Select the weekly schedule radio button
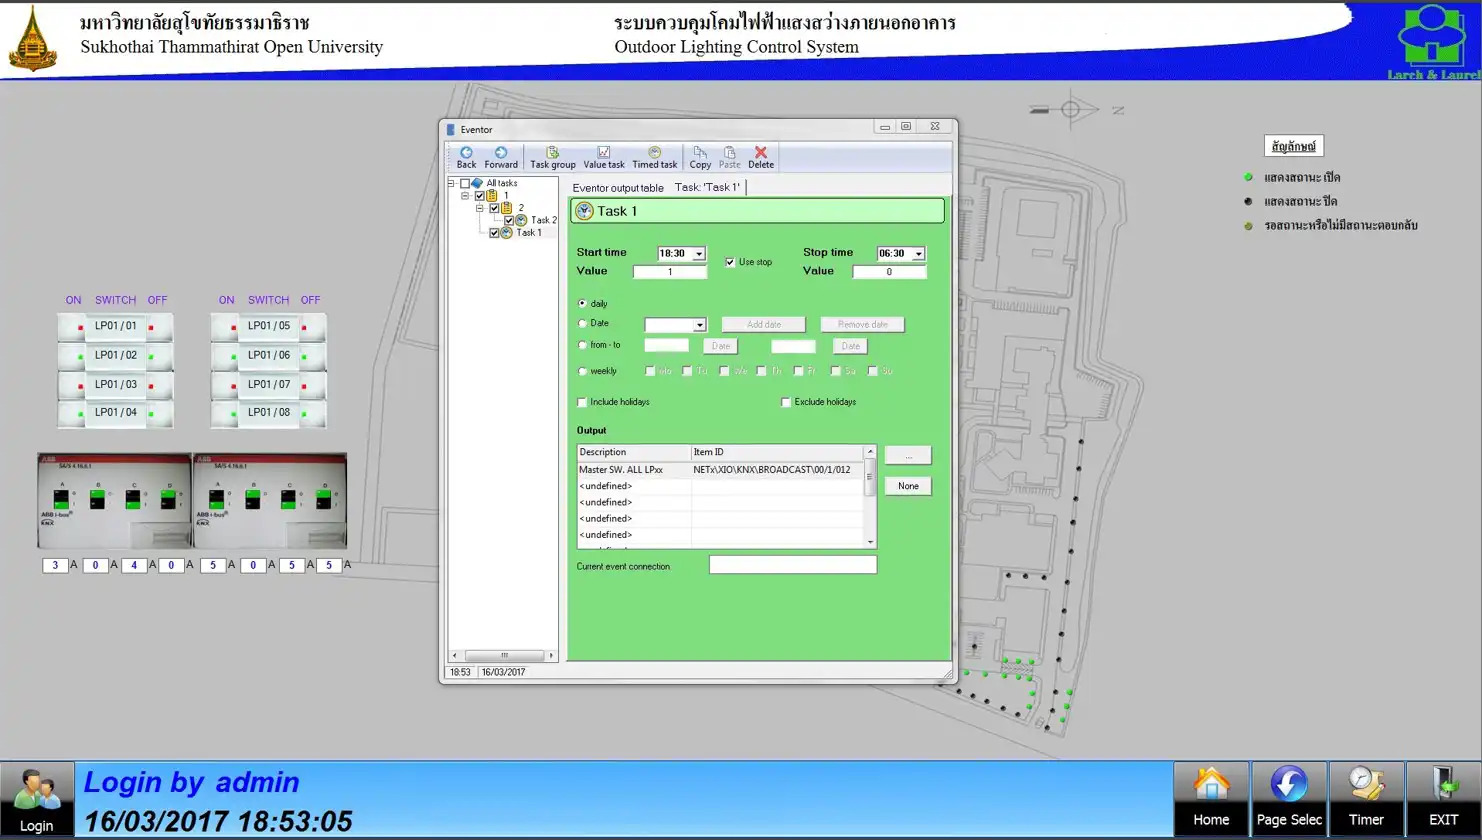The image size is (1482, 840). pos(583,371)
